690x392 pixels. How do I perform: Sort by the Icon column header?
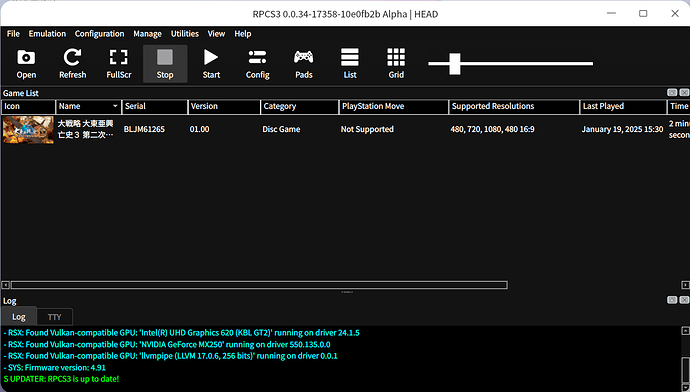pyautogui.click(x=29, y=106)
